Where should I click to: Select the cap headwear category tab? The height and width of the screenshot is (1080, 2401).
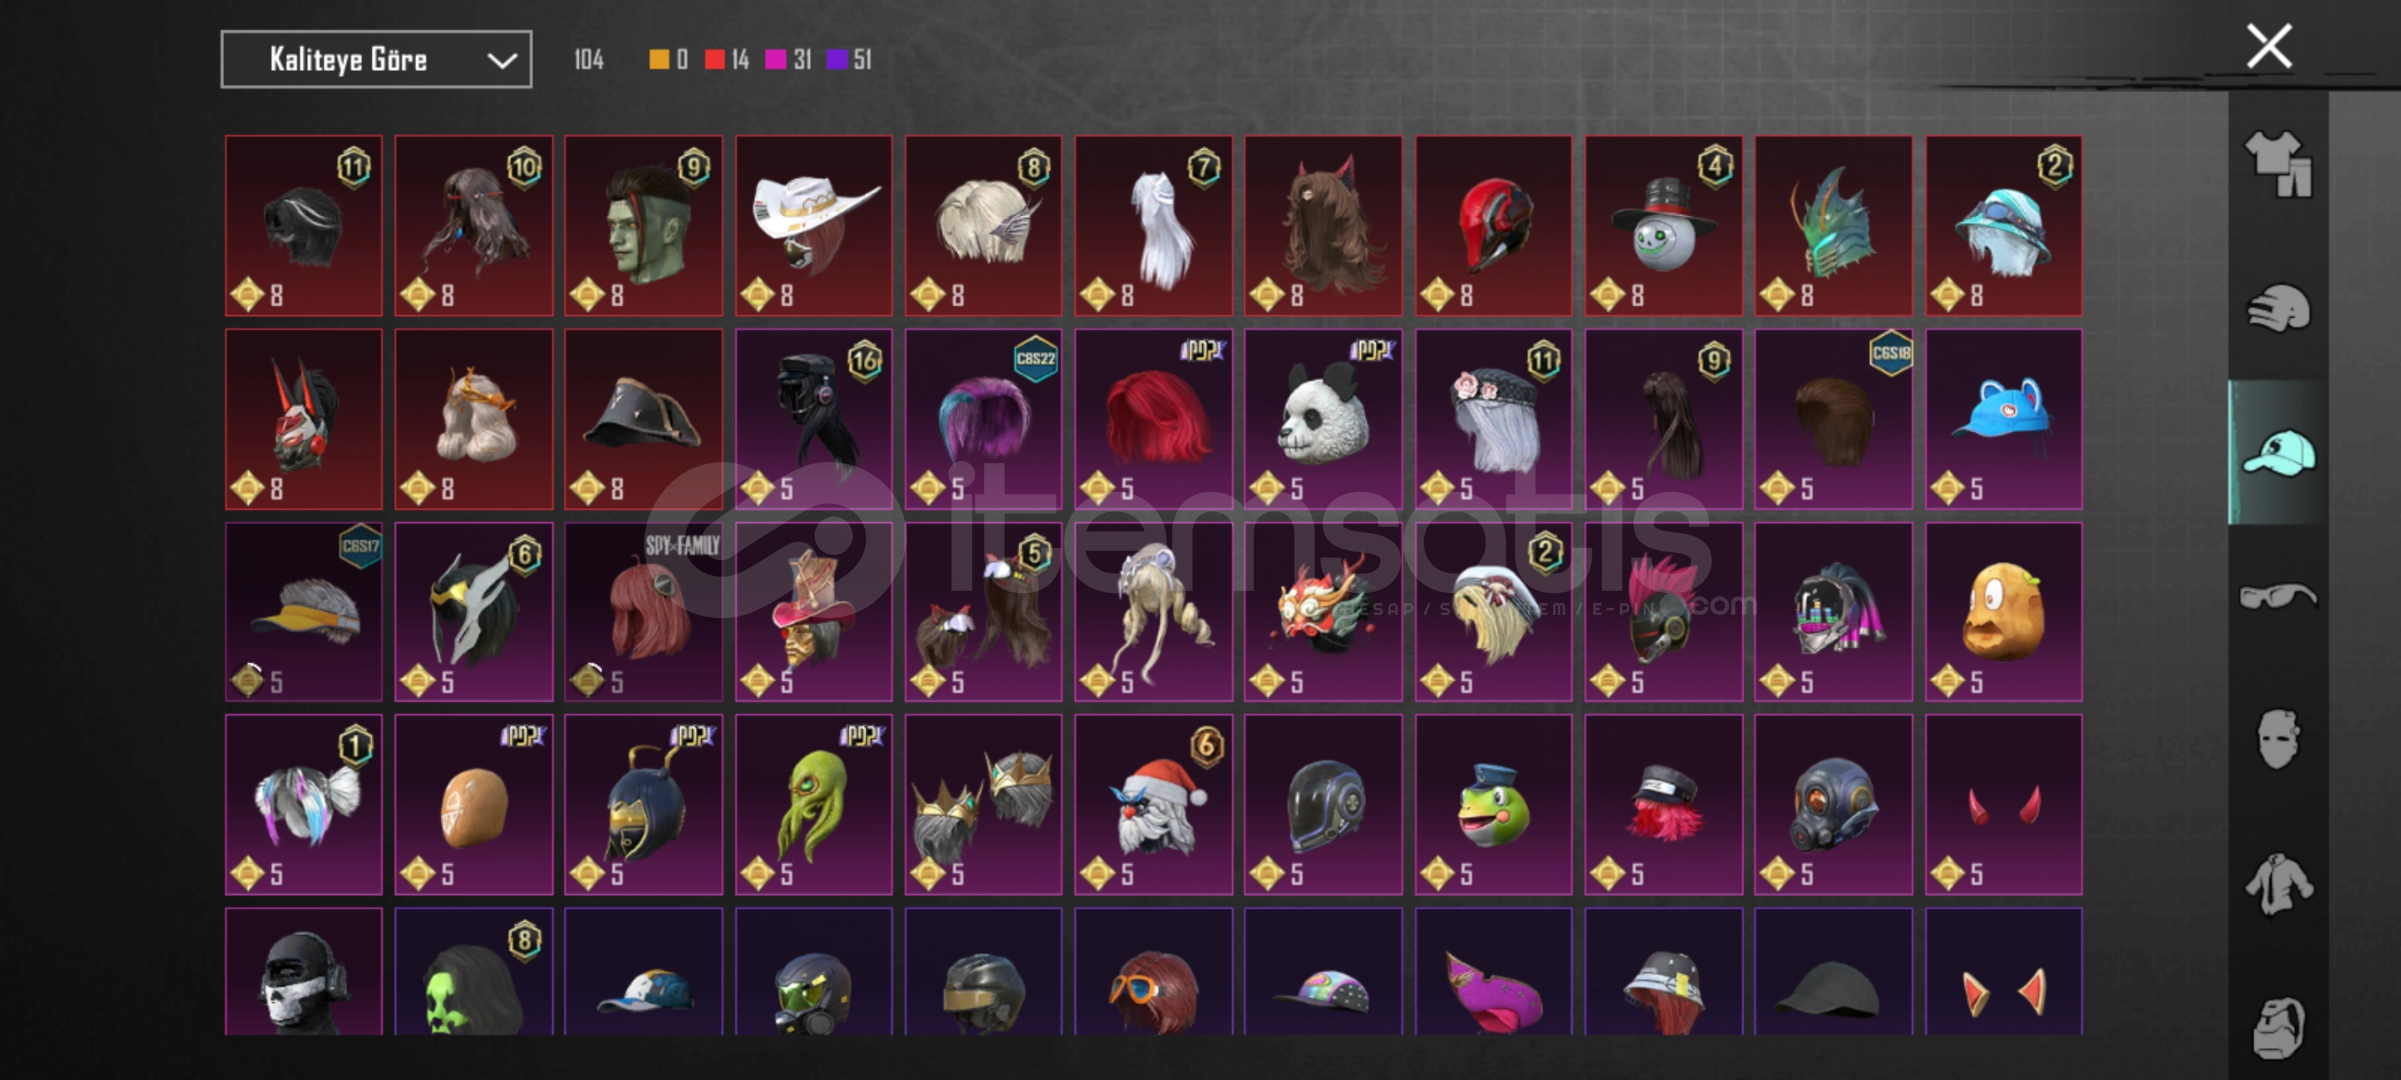(2279, 453)
